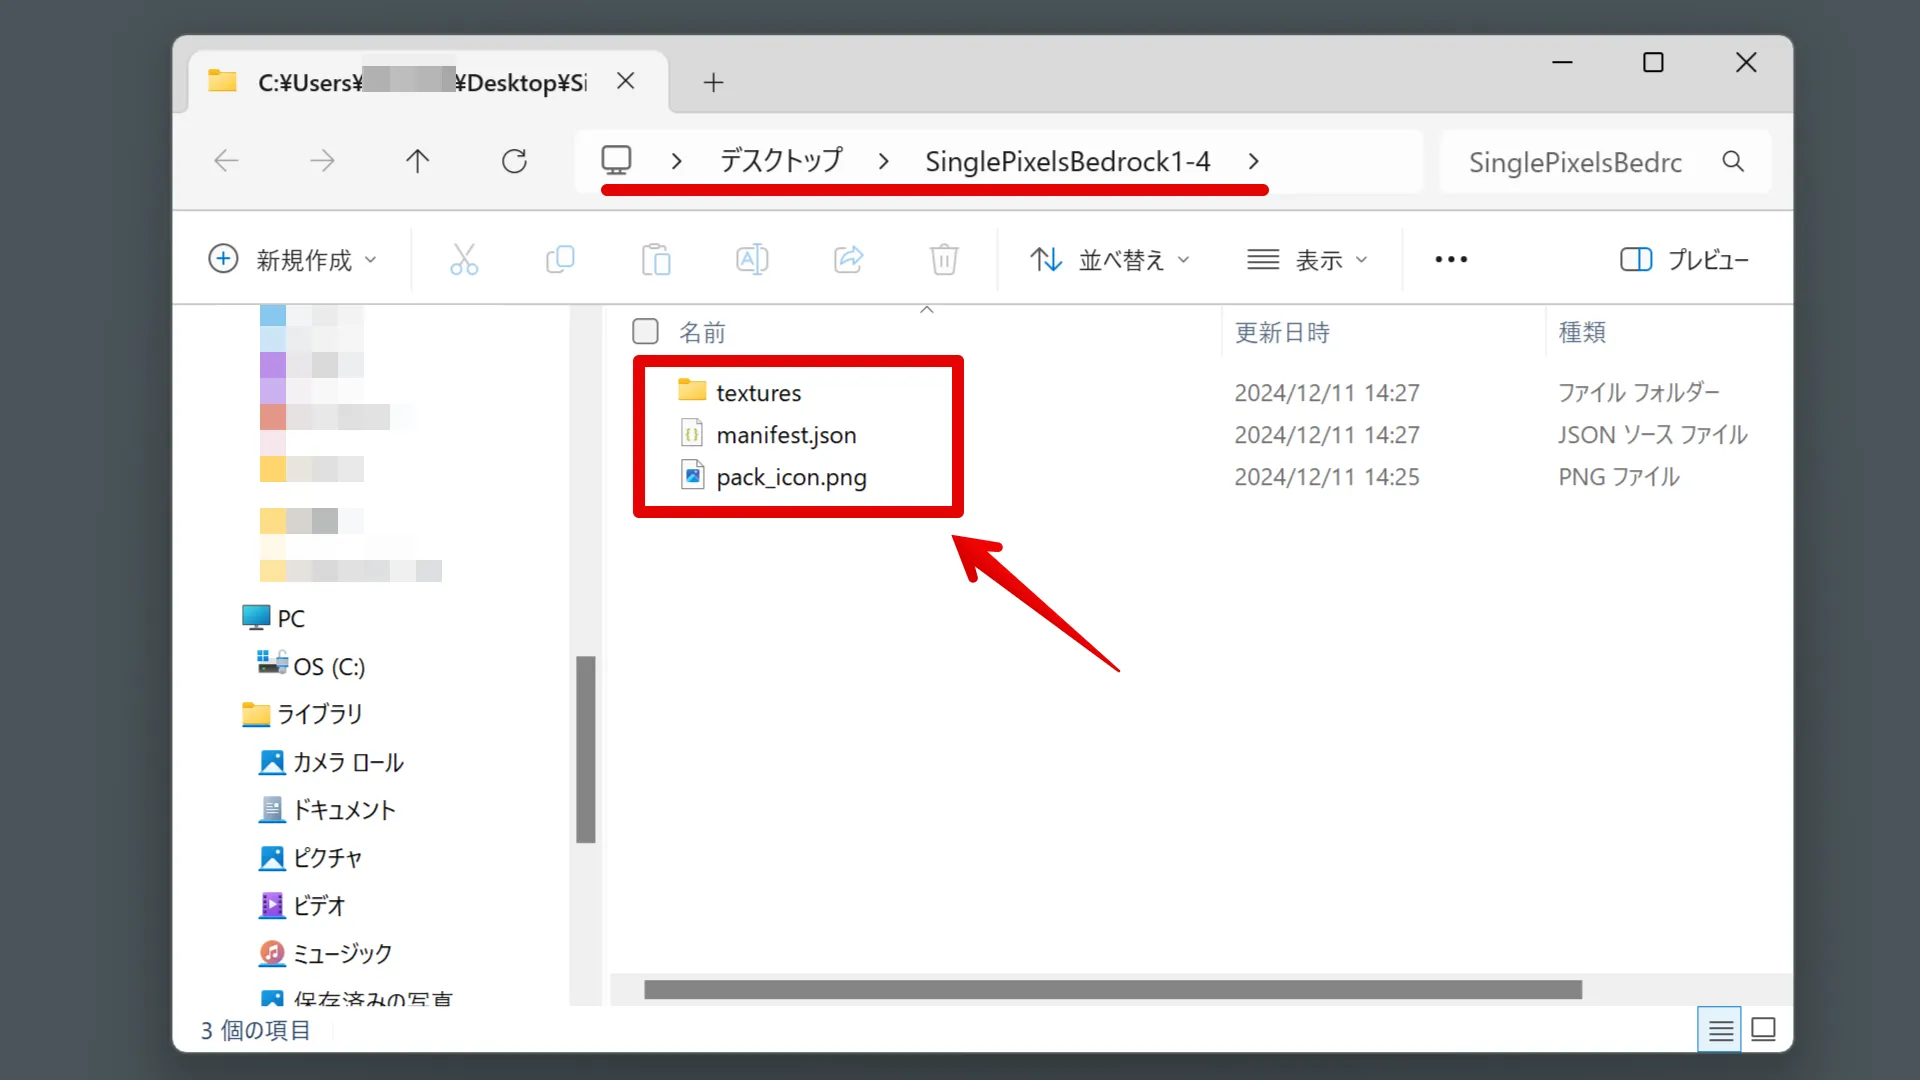Switch to details view in status bar
Viewport: 1920px width, 1080px height.
[1720, 1030]
